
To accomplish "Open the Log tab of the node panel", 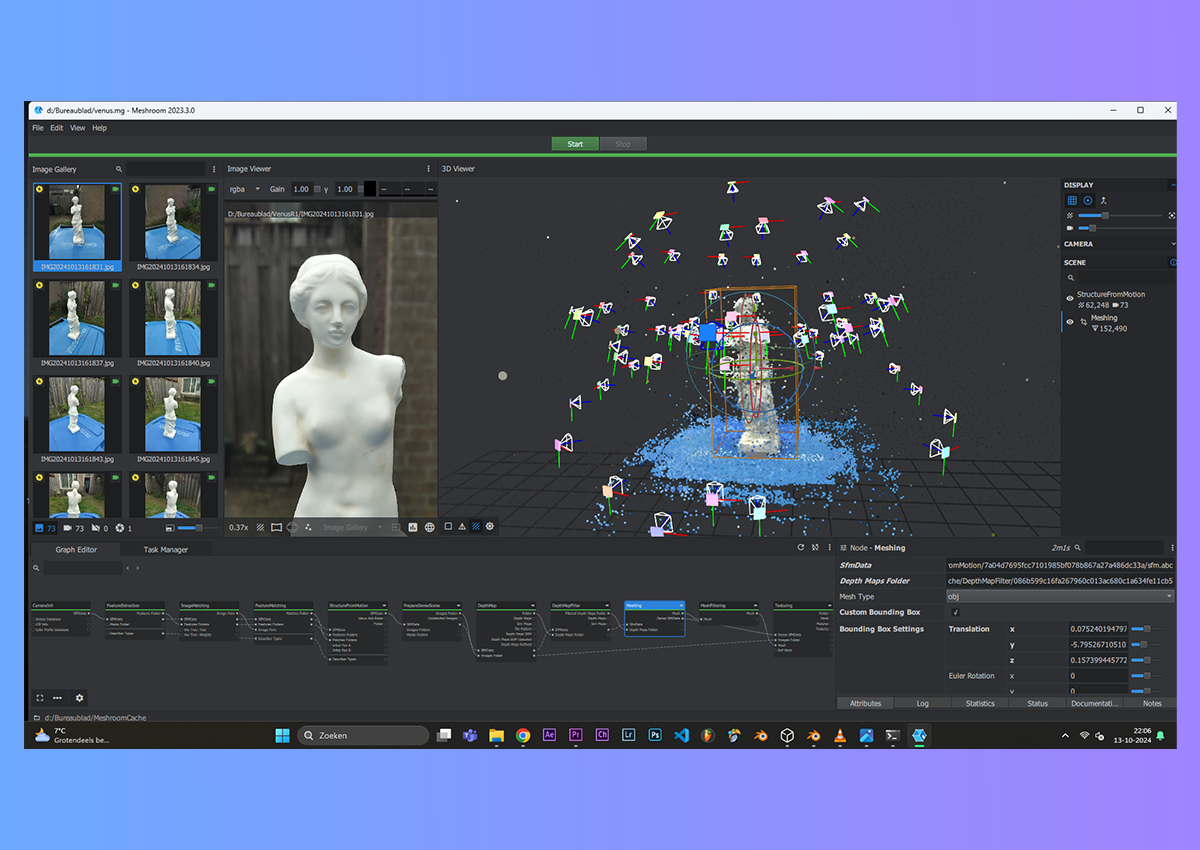I will [922, 703].
